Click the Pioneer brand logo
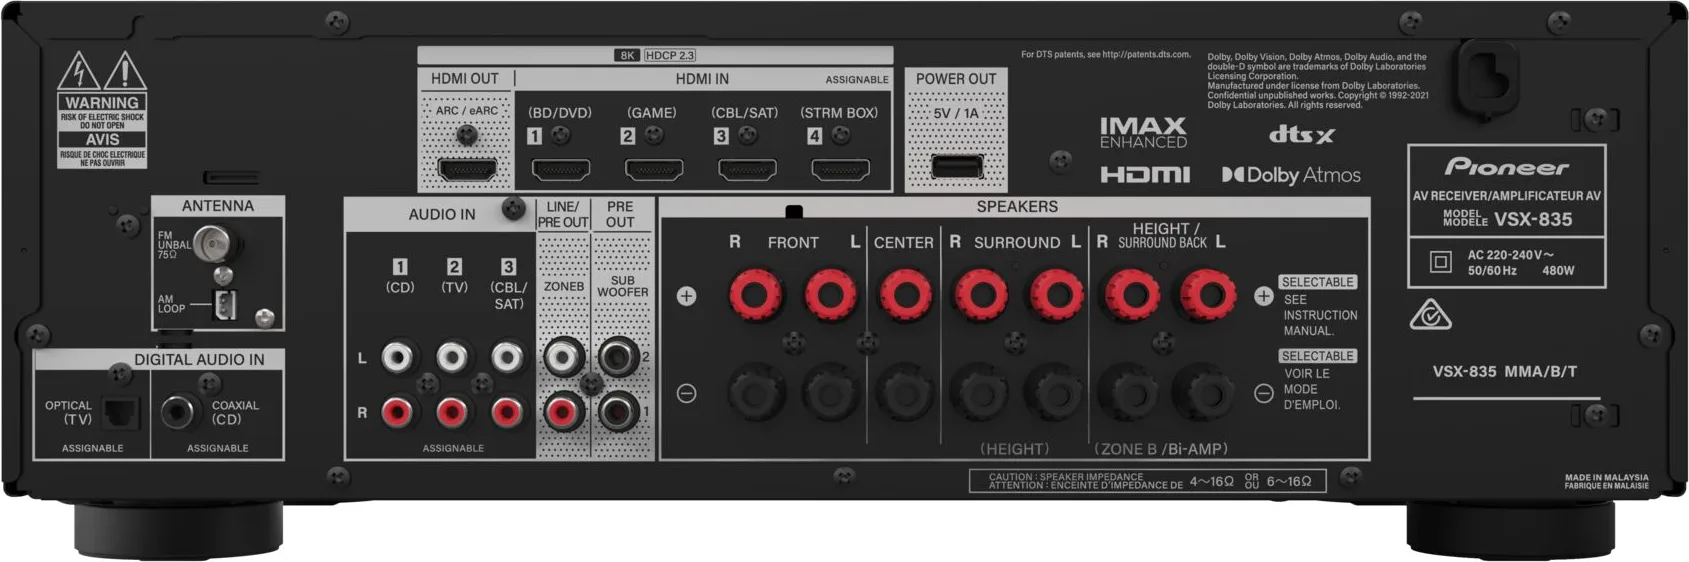Viewport: 1689px width, 562px height. (x=1506, y=167)
